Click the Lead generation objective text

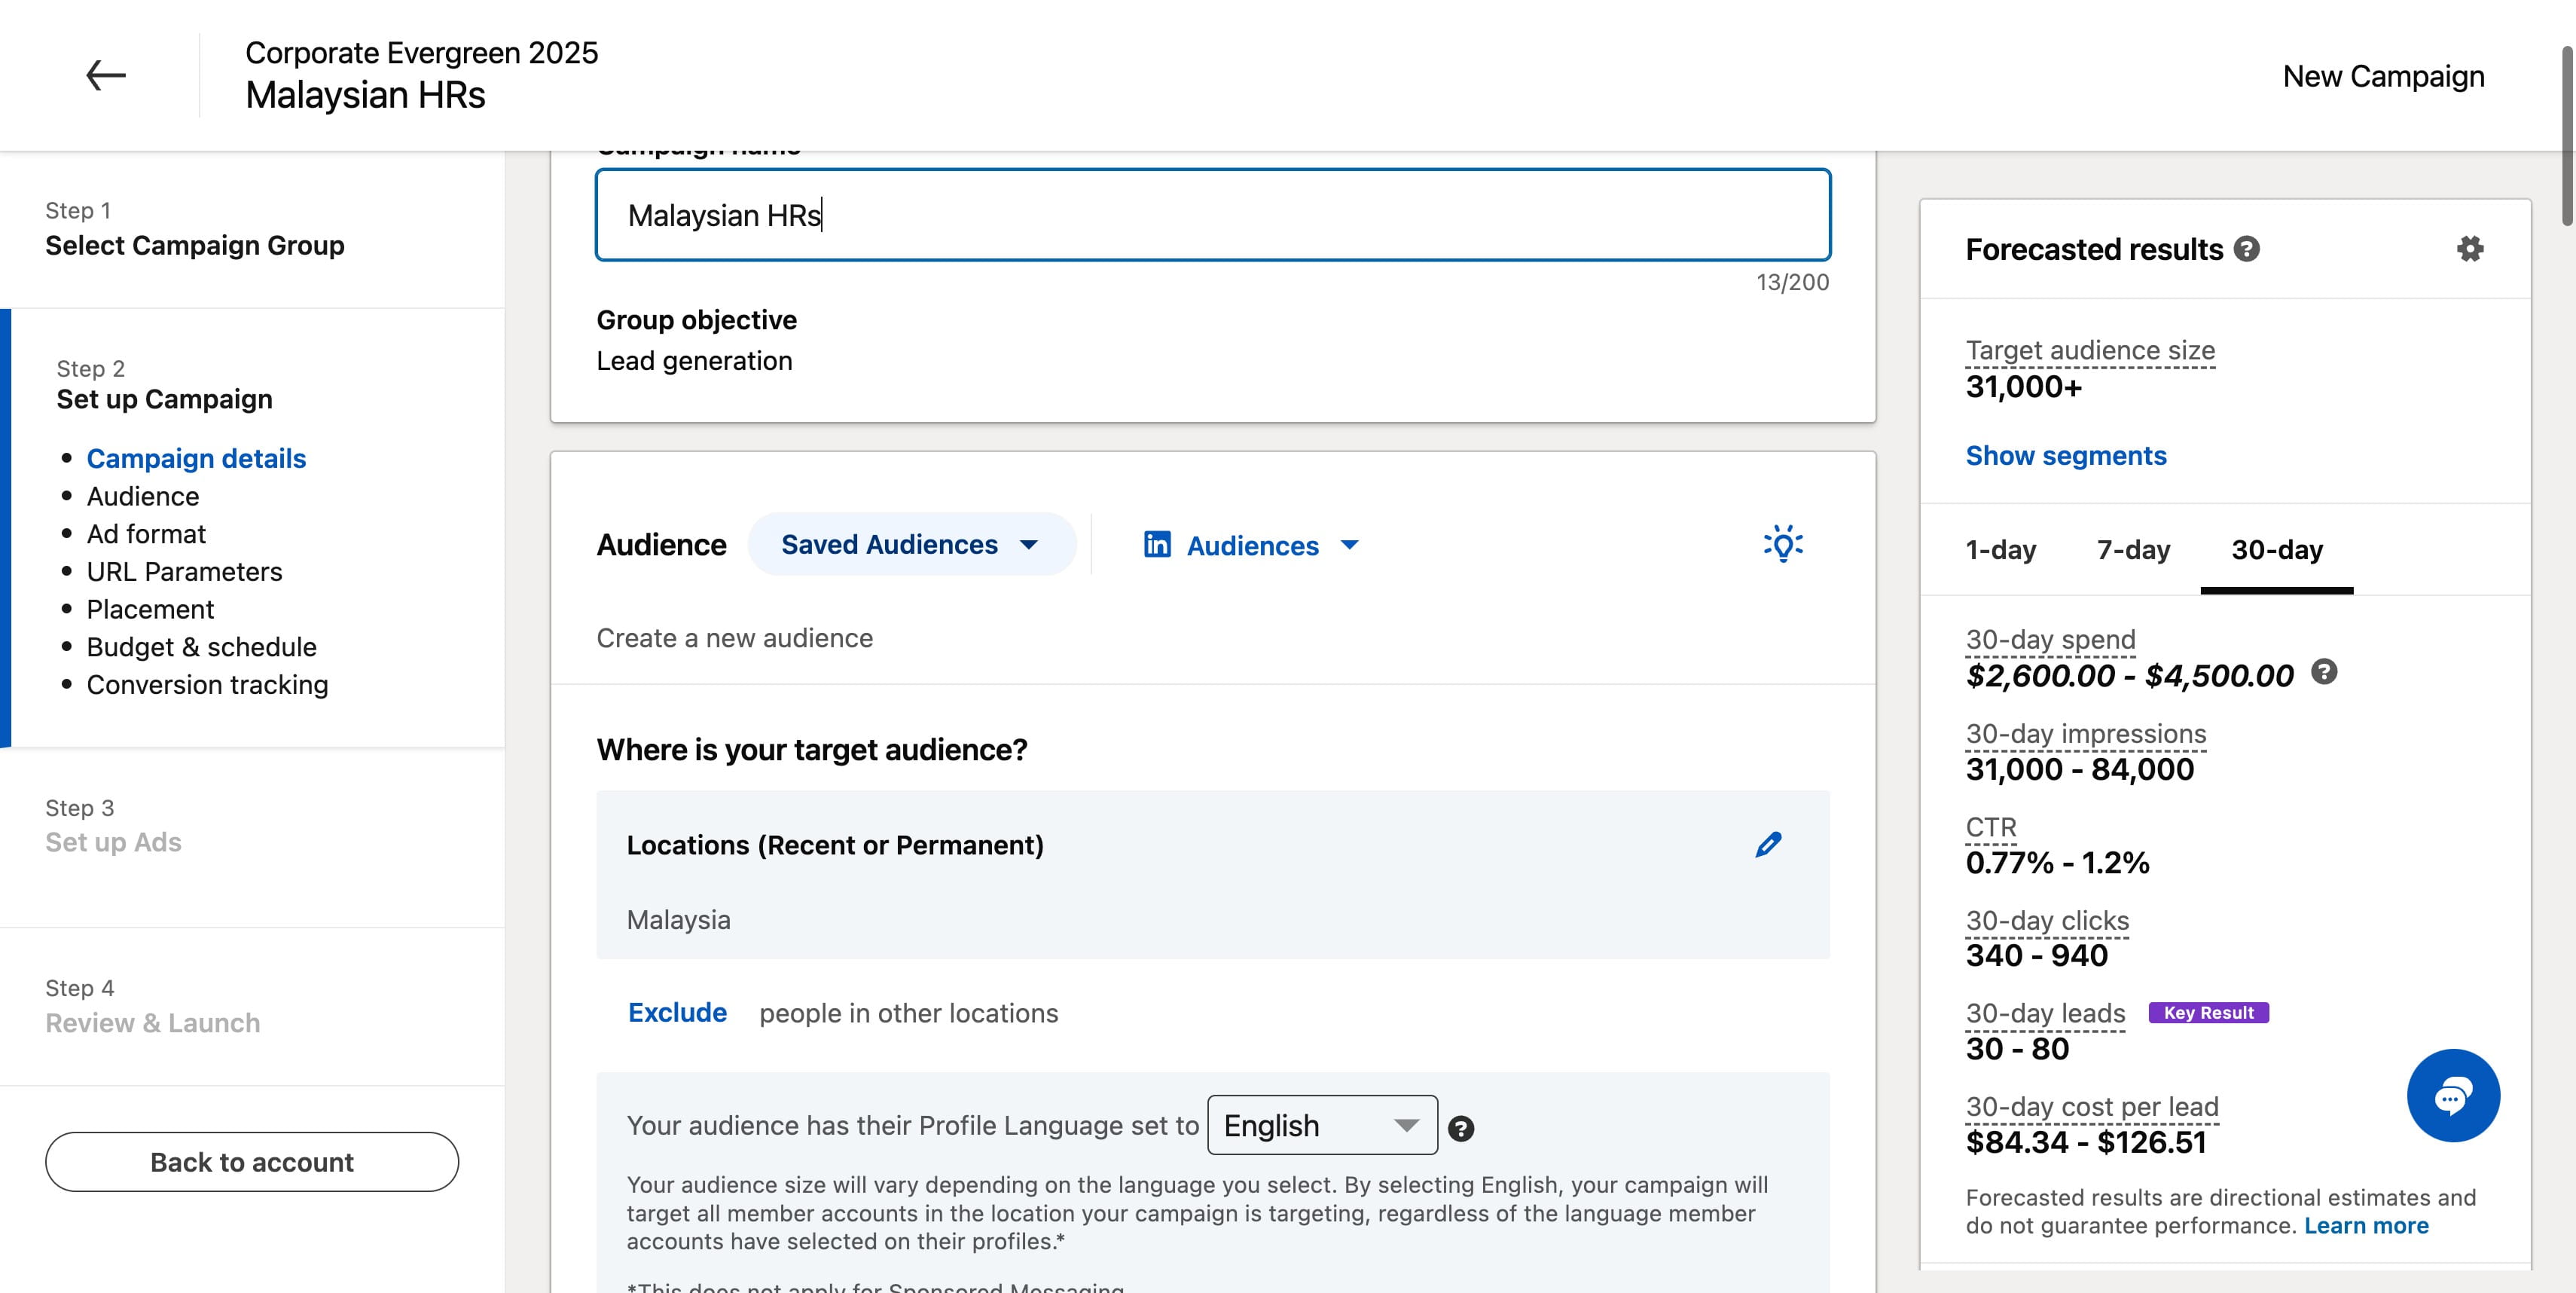[x=694, y=361]
